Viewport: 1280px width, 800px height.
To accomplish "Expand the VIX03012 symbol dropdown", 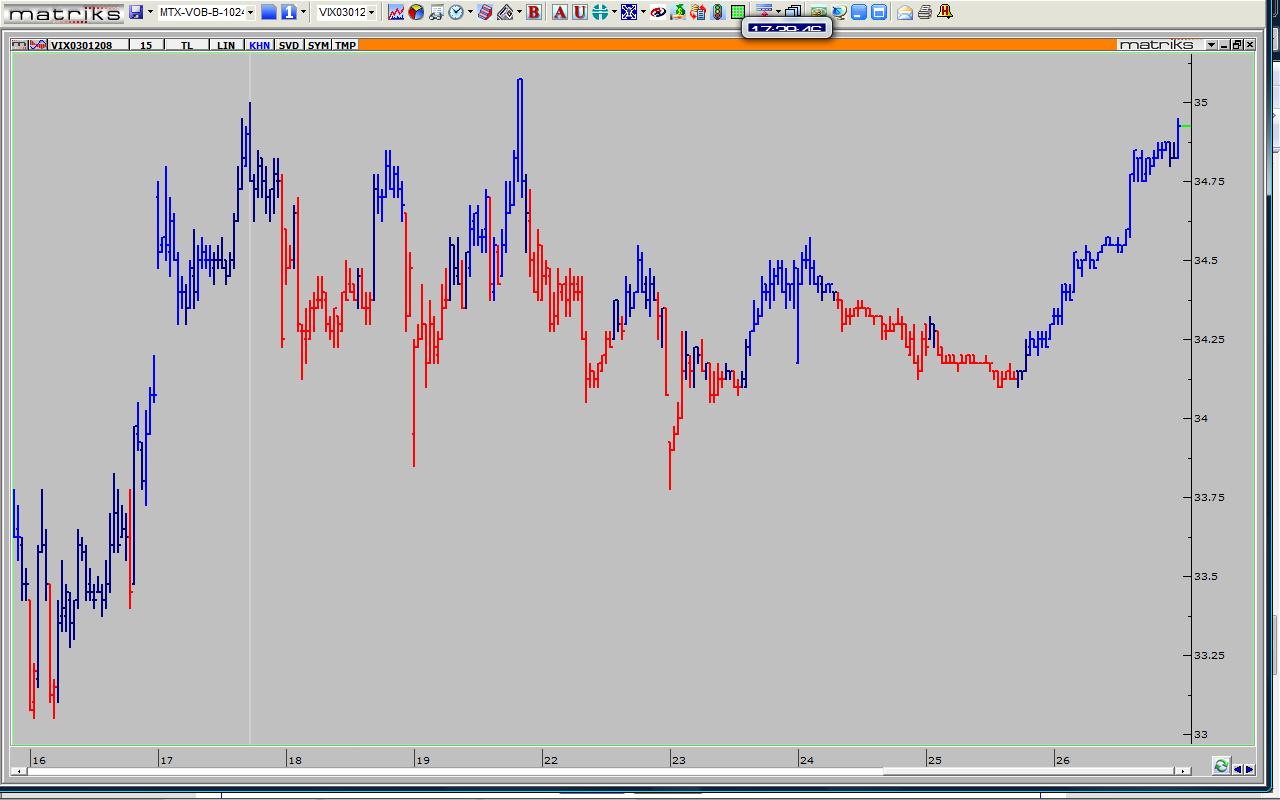I will [371, 12].
